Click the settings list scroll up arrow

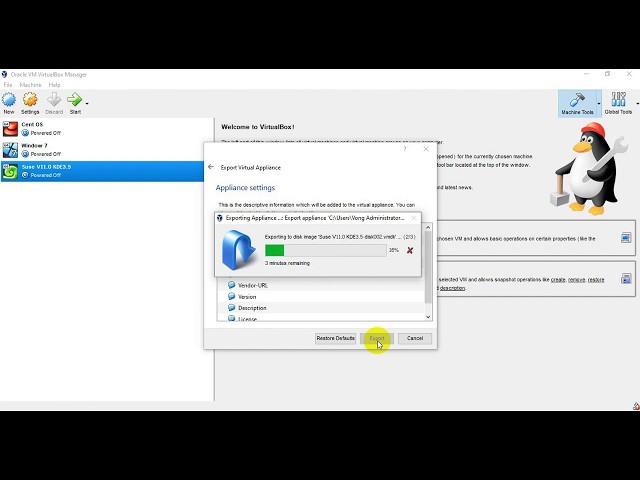pyautogui.click(x=428, y=227)
